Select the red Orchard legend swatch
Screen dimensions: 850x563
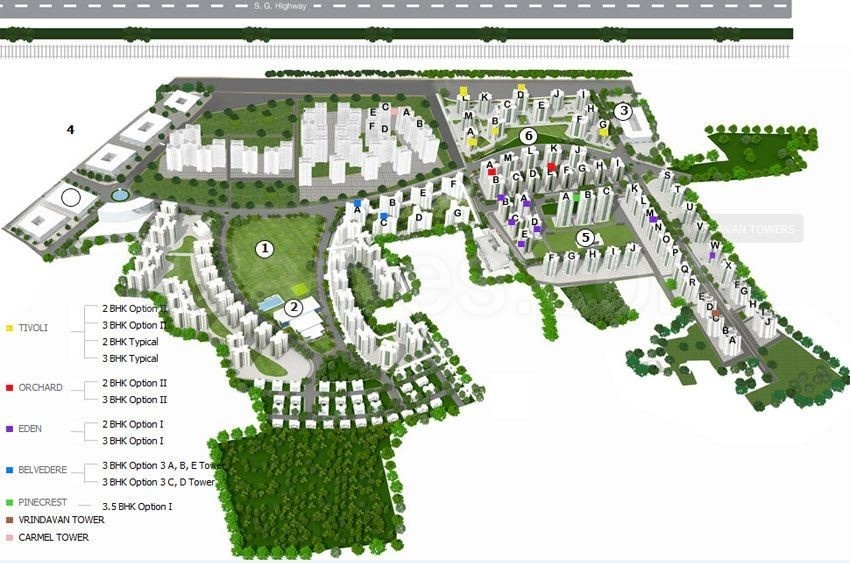click(x=9, y=387)
